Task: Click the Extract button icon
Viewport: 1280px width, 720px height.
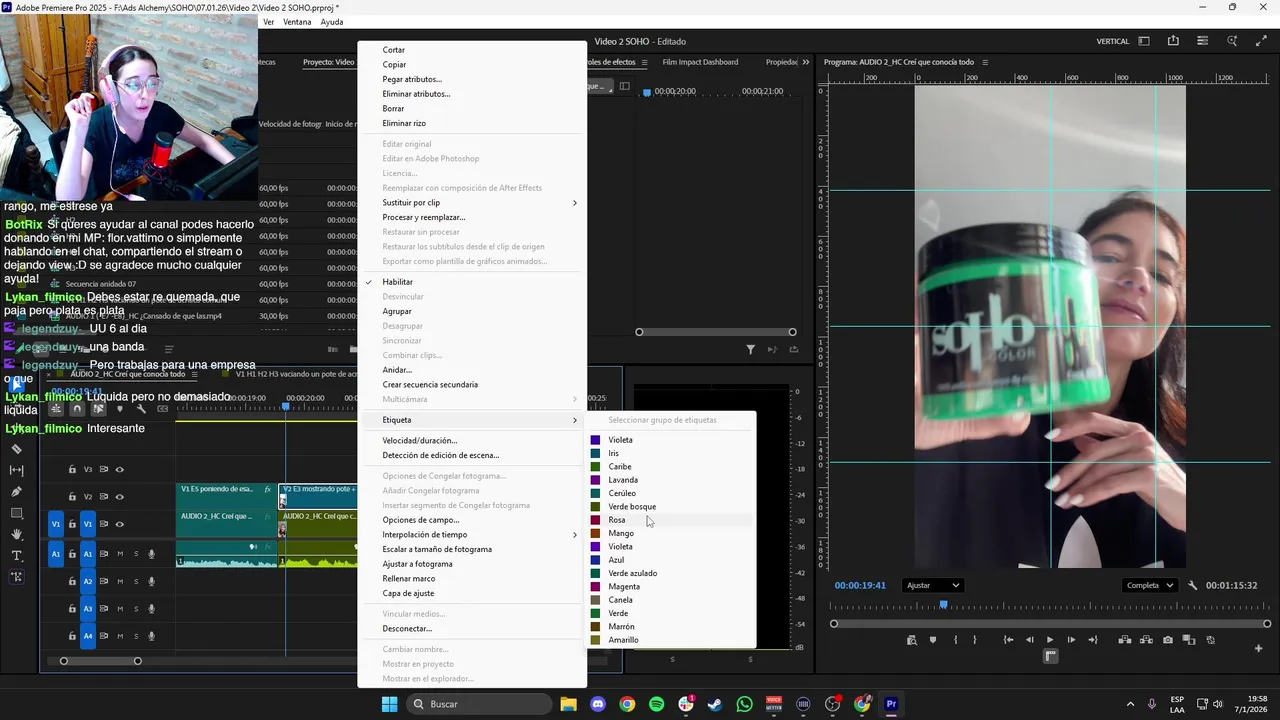Action: click(1146, 640)
